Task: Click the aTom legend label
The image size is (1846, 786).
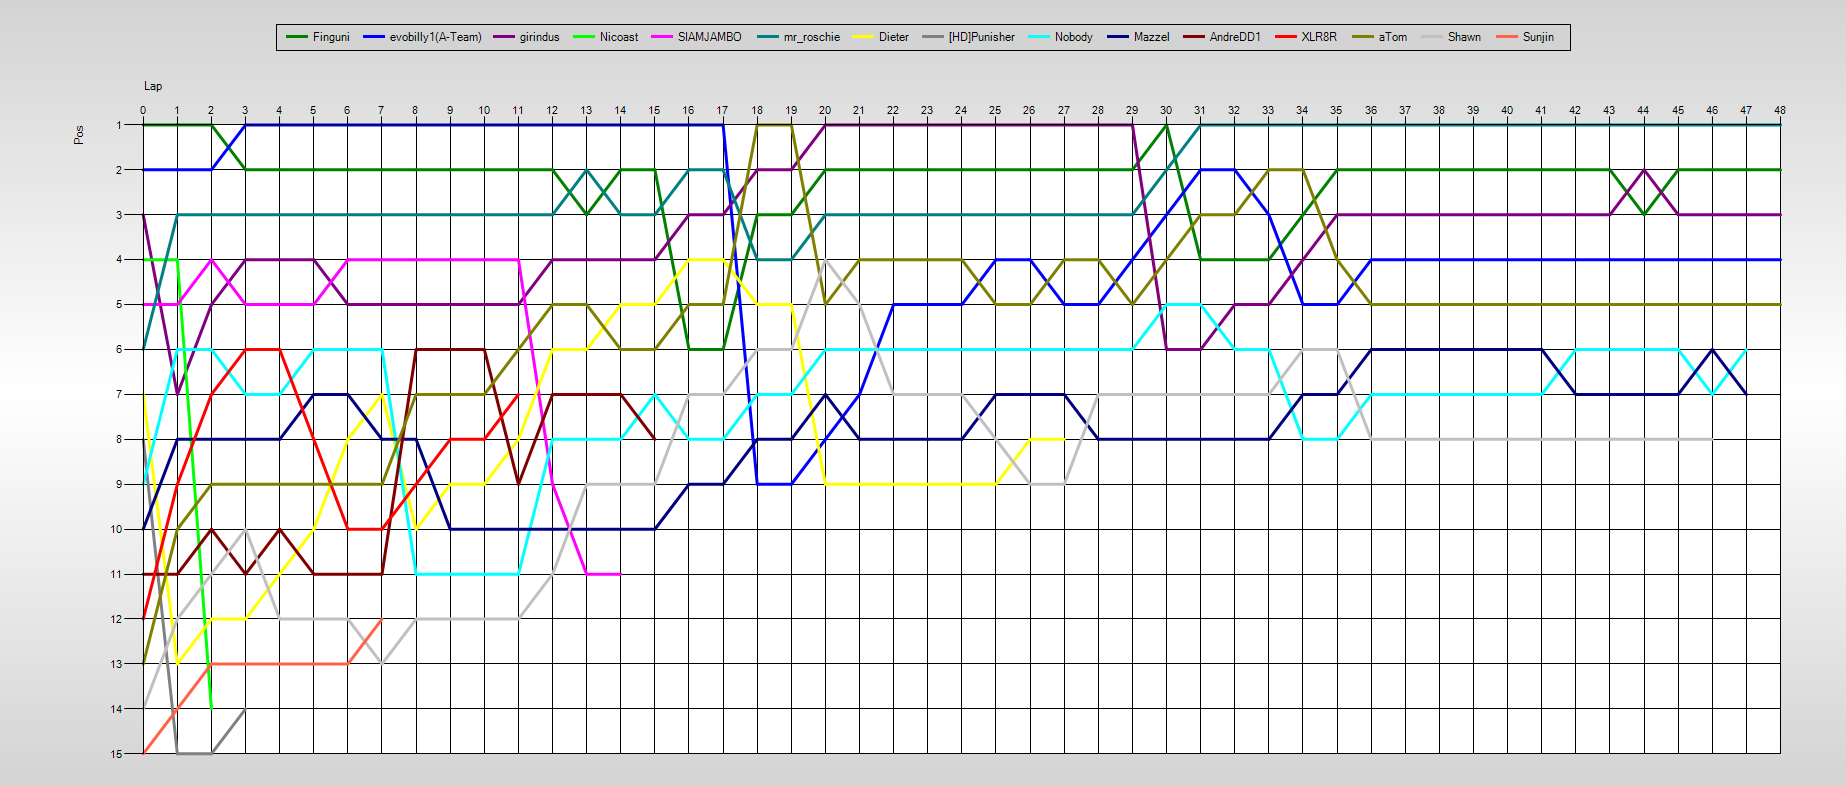Action: click(1392, 37)
